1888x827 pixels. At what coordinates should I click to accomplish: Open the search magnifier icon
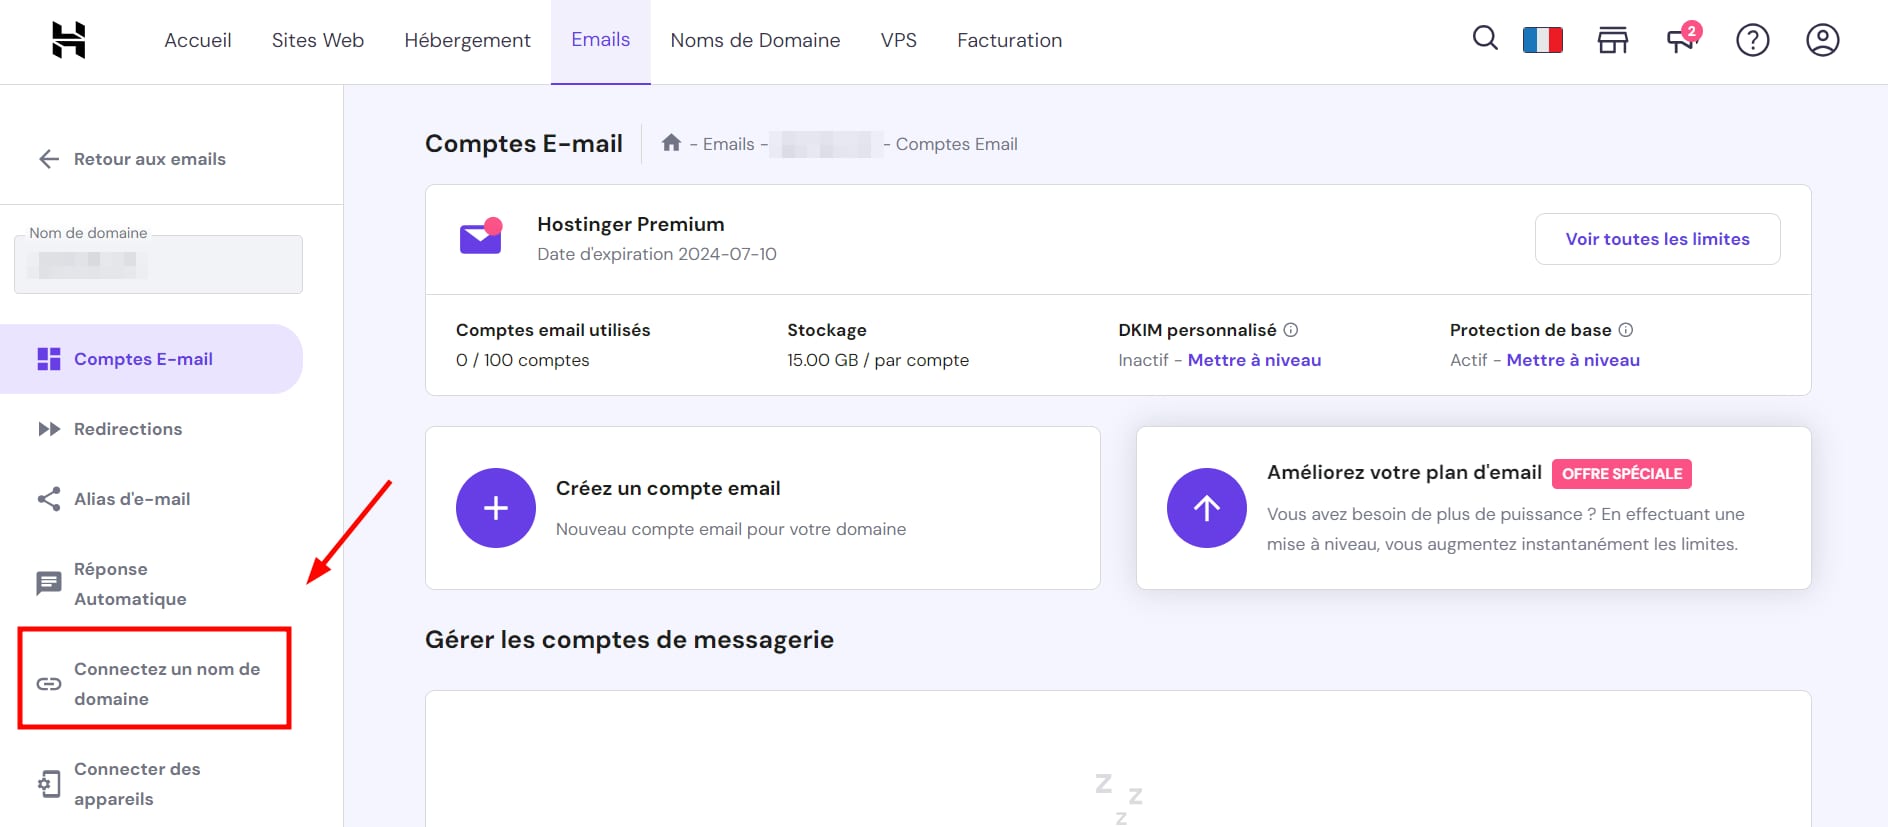click(1485, 39)
